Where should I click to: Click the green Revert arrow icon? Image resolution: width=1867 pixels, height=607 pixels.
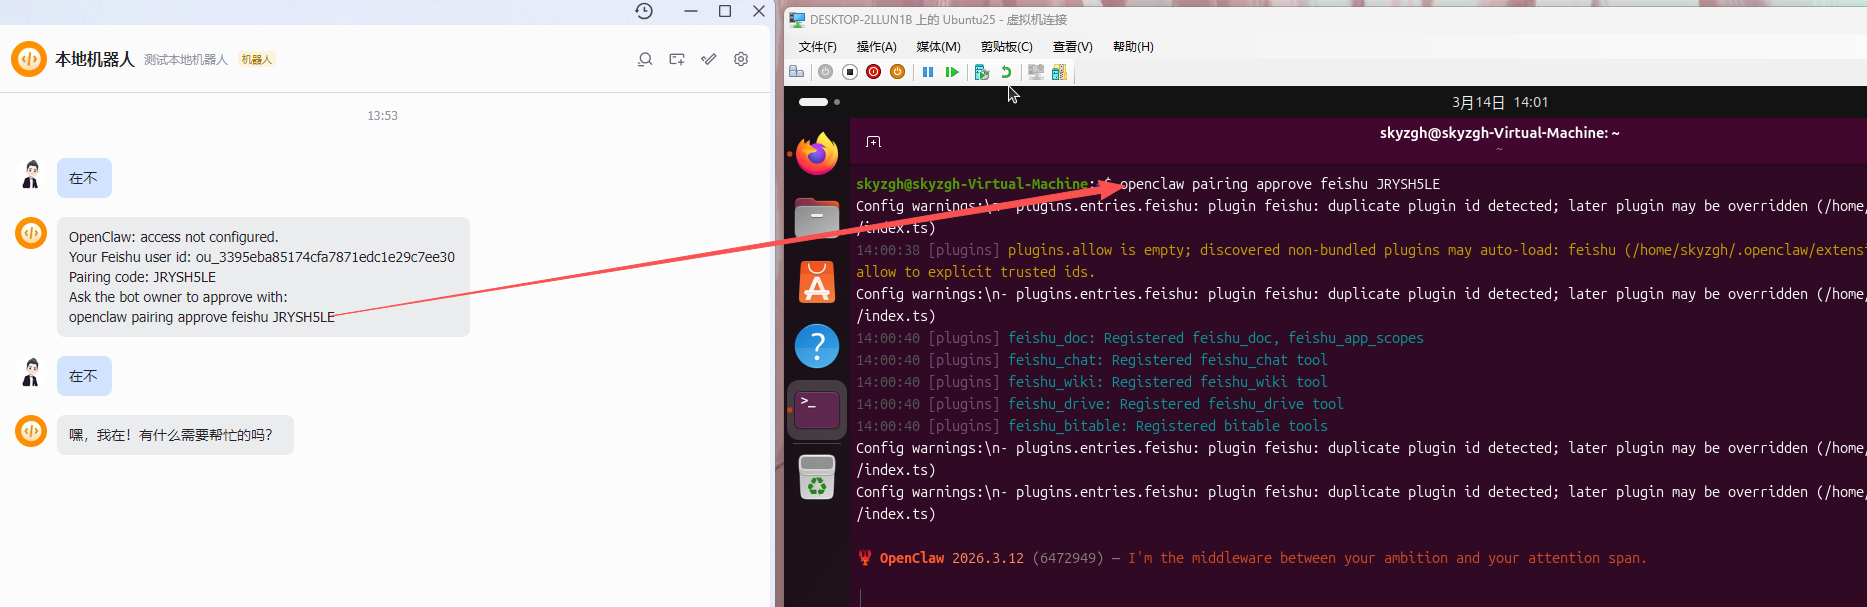pos(1006,72)
